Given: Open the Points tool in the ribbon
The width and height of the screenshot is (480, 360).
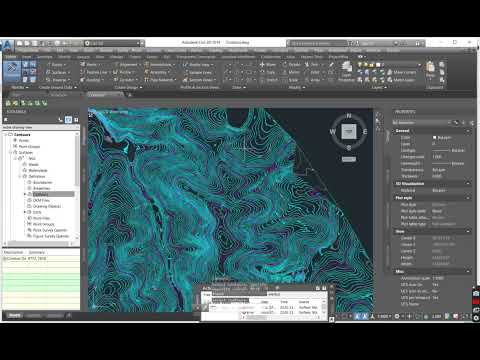Looking at the screenshot, I should (x=56, y=64).
